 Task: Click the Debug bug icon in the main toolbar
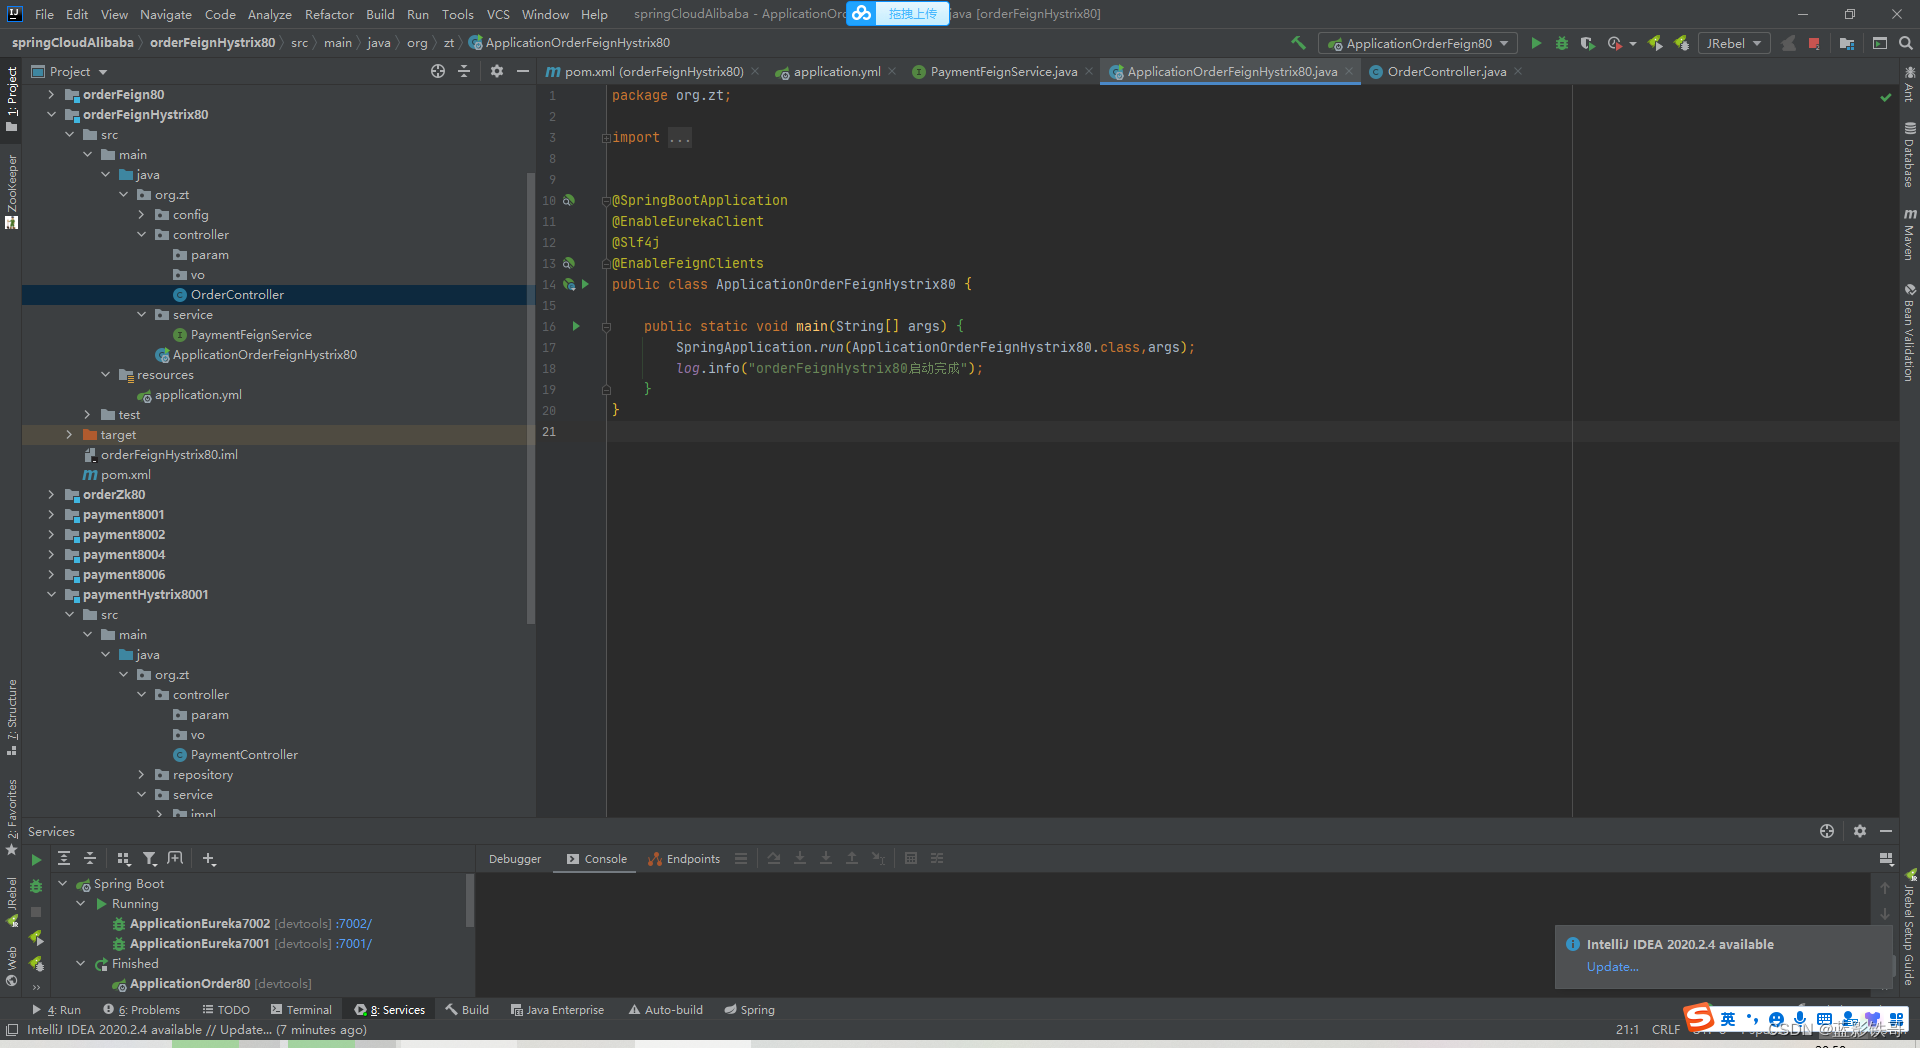click(1561, 43)
